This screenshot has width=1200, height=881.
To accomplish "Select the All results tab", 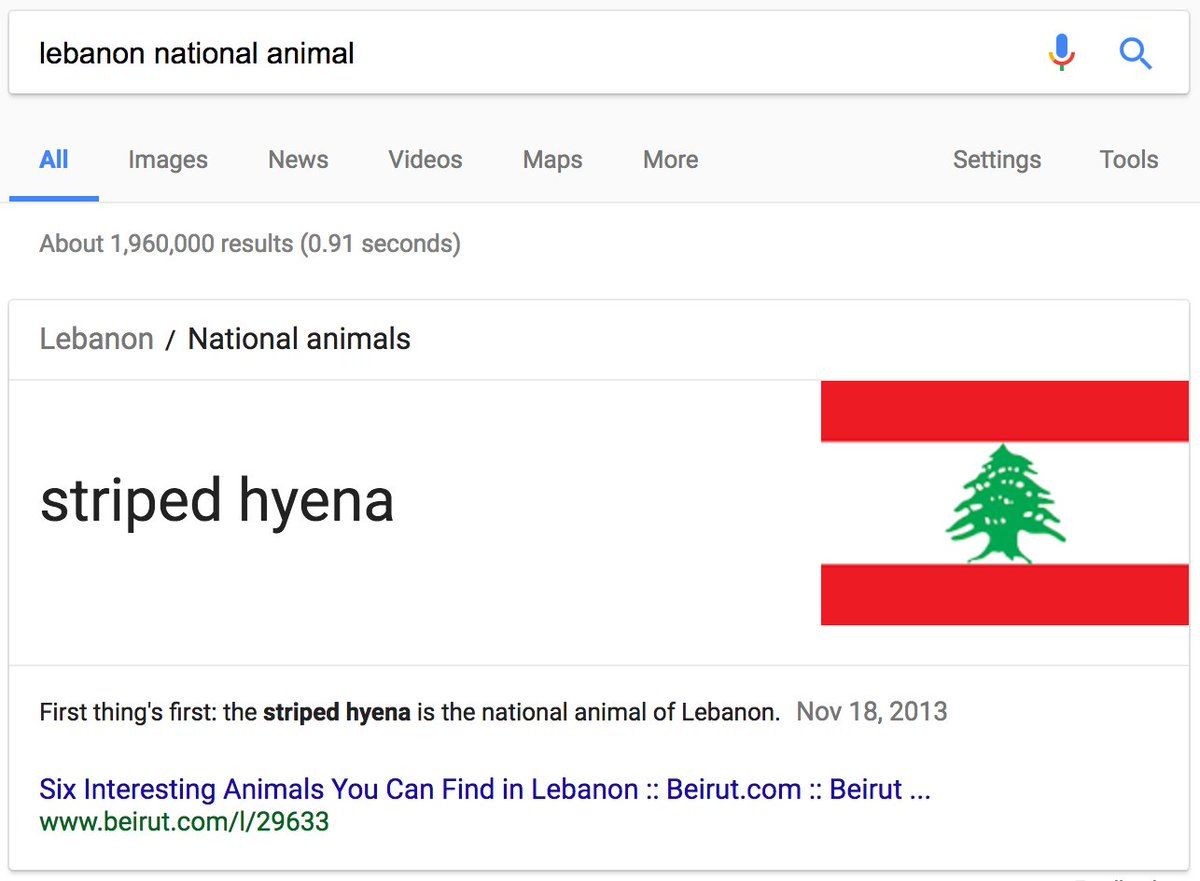I will 54,160.
